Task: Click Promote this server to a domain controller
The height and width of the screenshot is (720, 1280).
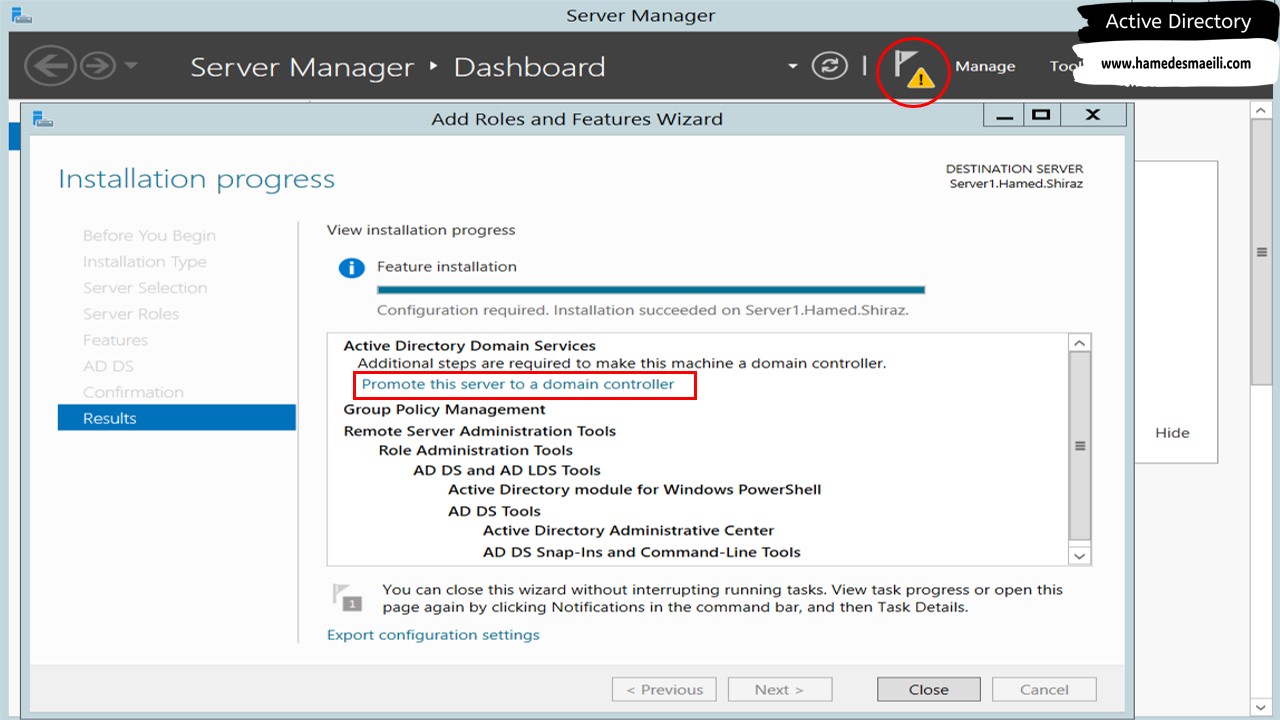Action: pos(518,384)
